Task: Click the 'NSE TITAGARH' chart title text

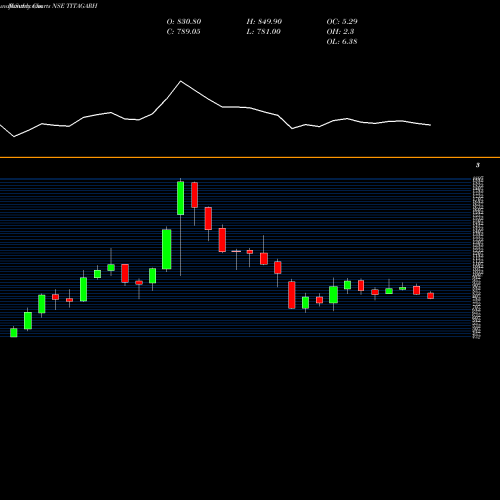Action: [75, 6]
